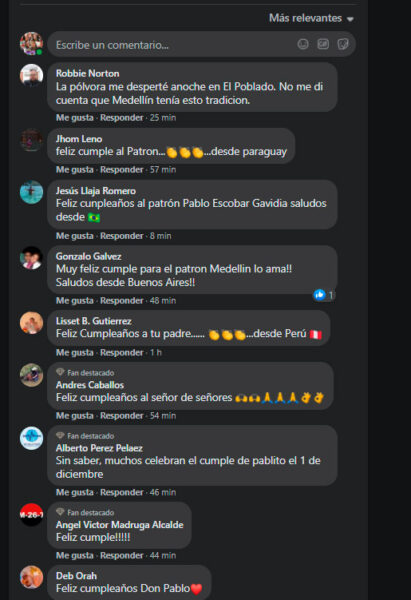The image size is (411, 600).
Task: Click the Fan destacado badge above Andres Caballos
Action: [85, 372]
